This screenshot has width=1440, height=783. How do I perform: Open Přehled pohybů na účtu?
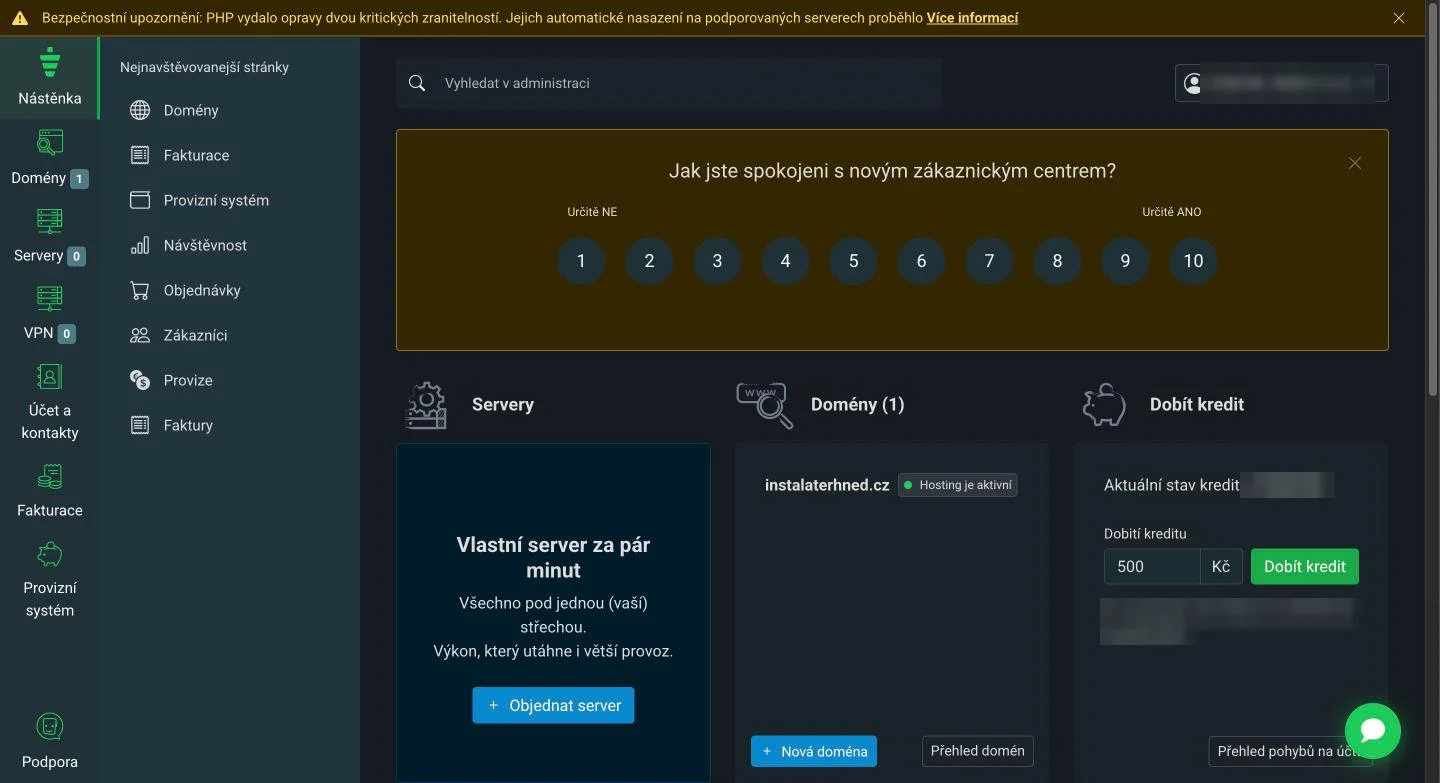point(1291,751)
